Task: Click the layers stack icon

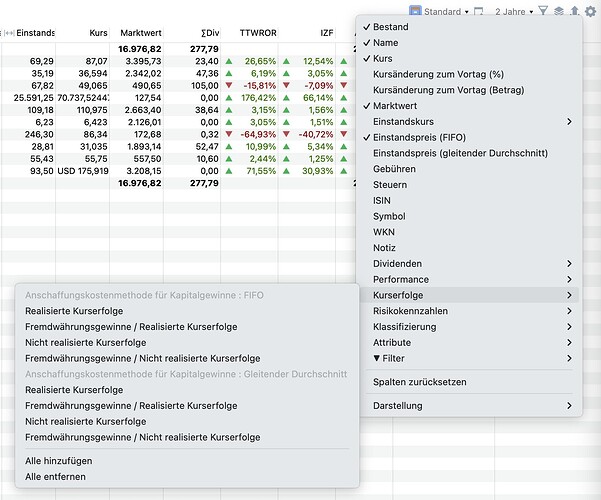Action: (559, 11)
